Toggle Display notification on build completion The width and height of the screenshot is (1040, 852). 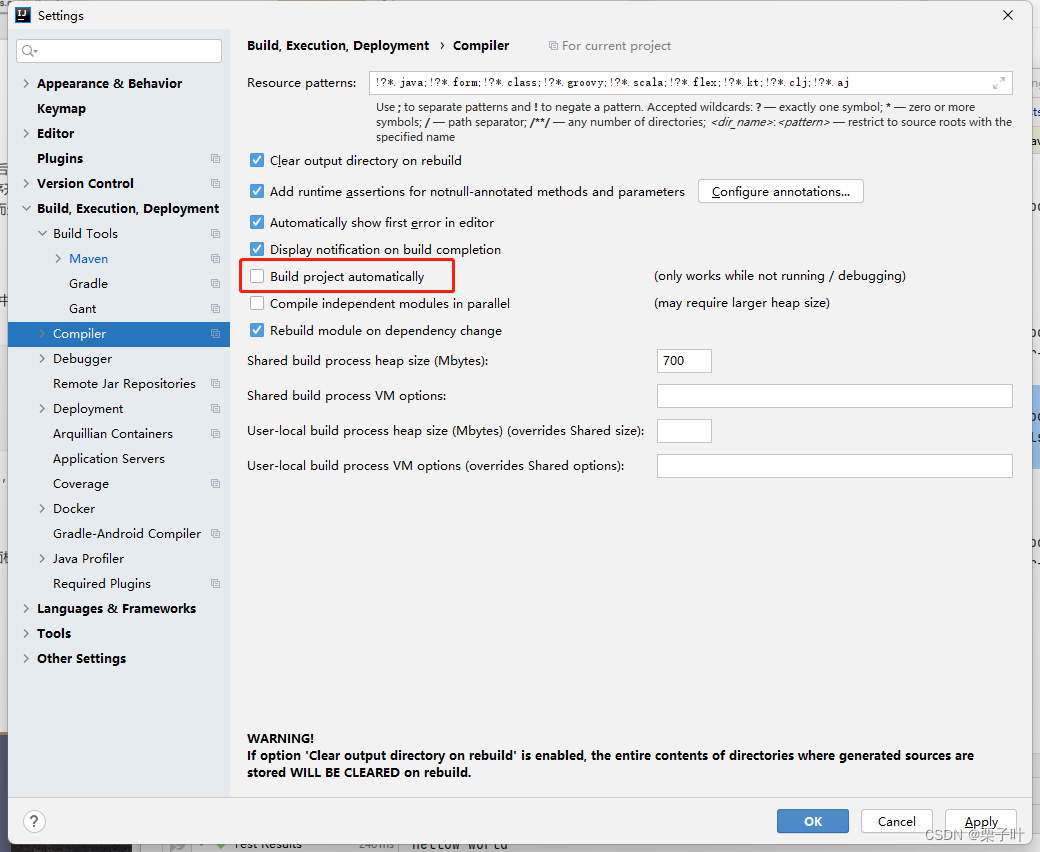(x=257, y=249)
